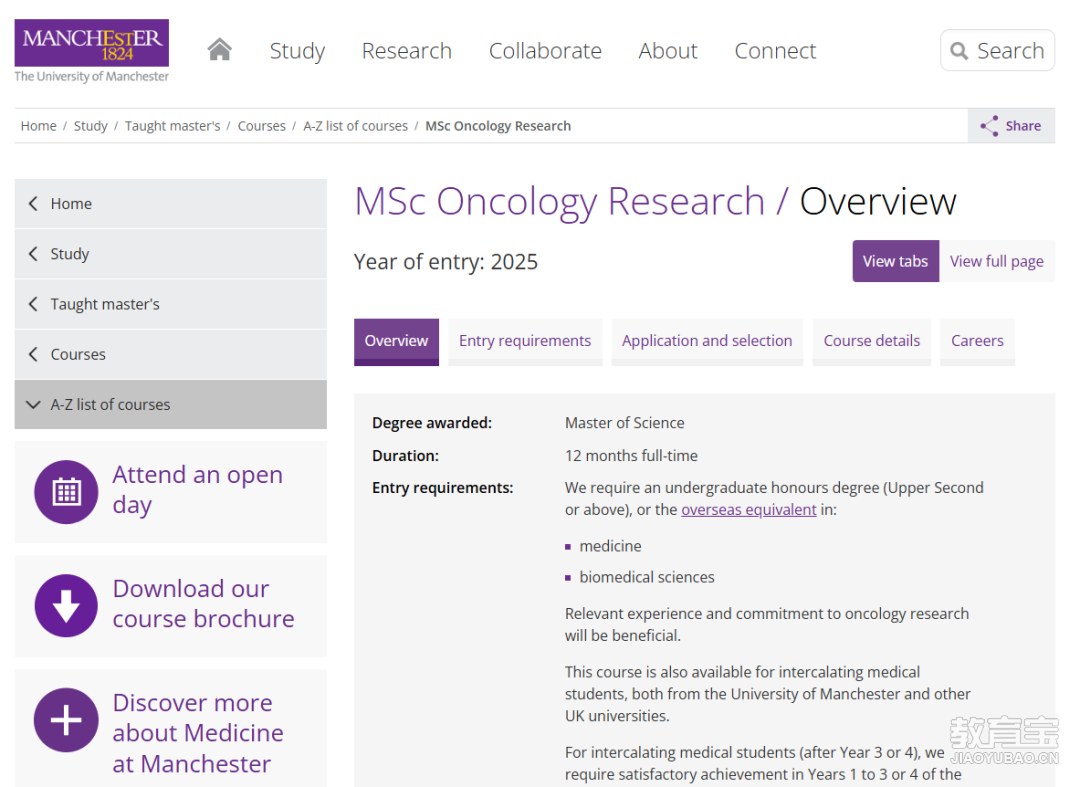
Task: Open the Collaborate top navigation menu
Action: point(545,51)
